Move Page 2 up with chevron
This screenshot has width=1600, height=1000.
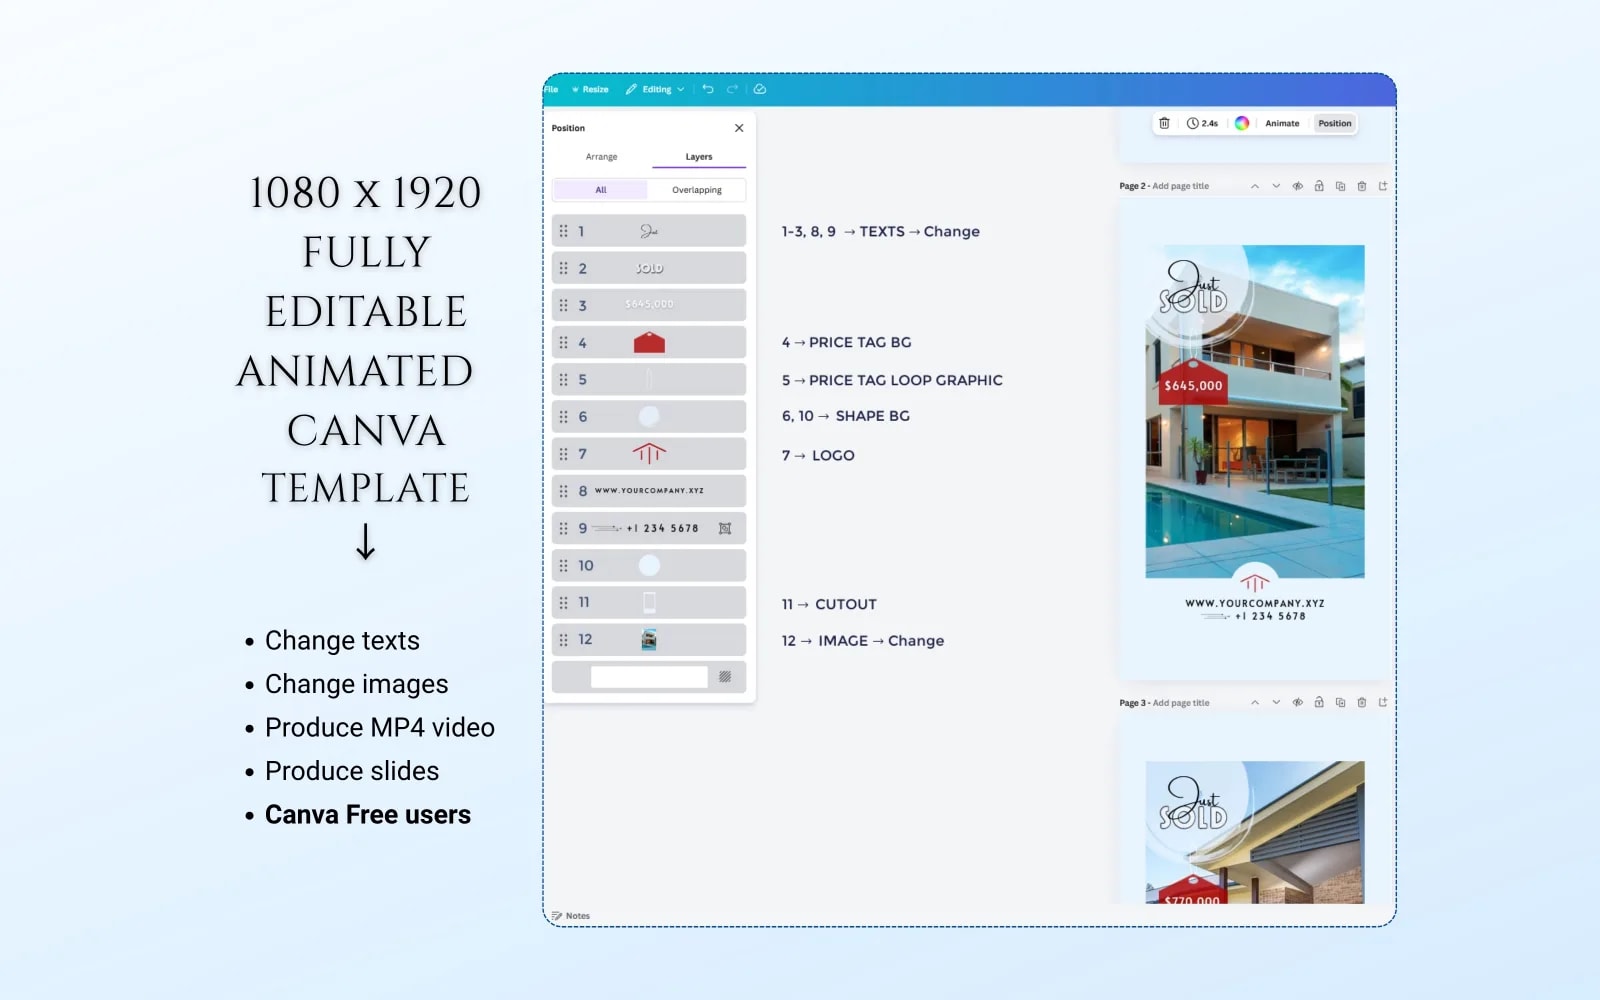pyautogui.click(x=1255, y=186)
